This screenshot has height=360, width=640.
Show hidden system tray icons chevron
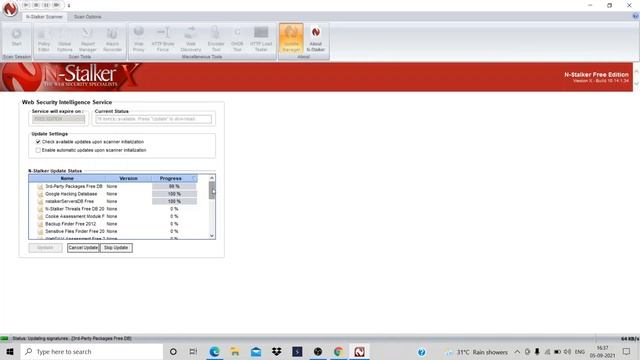[517, 352]
